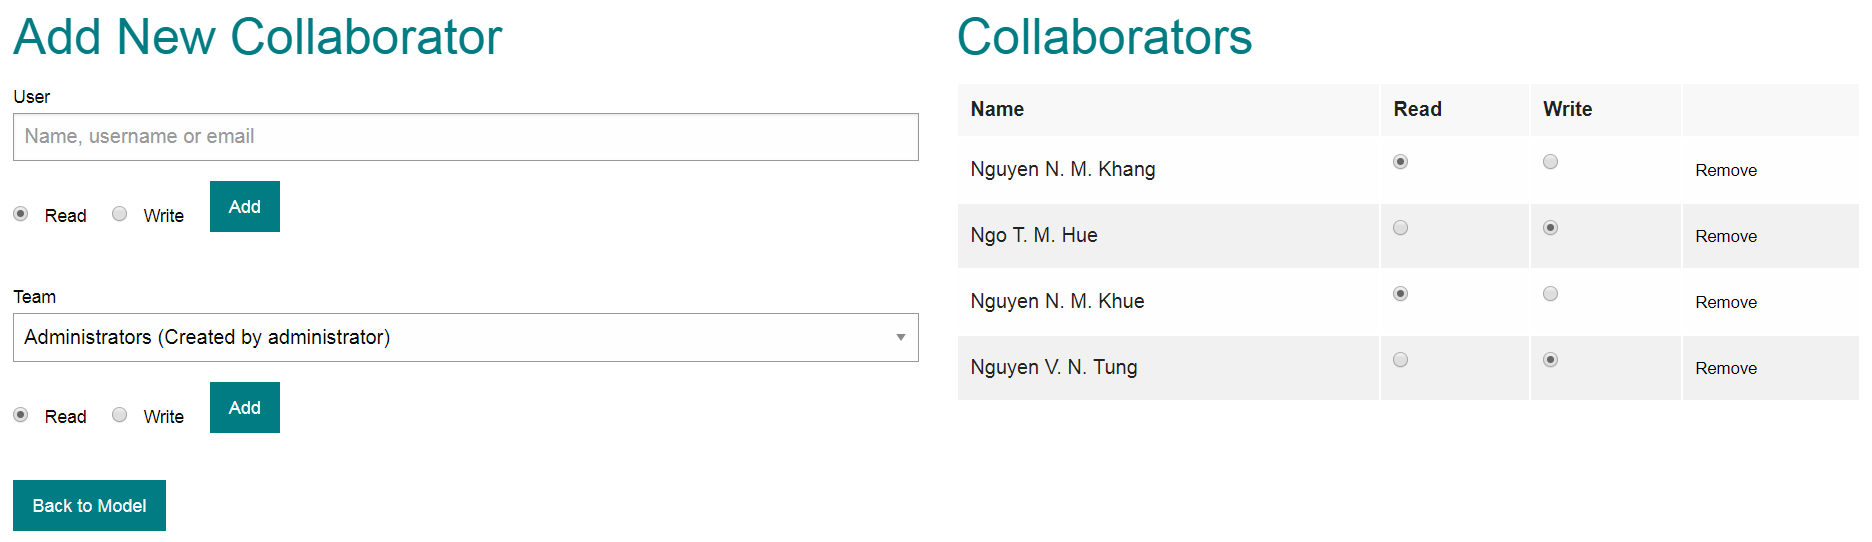The width and height of the screenshot is (1872, 542).
Task: Click Add button under Team dropdown
Action: [x=244, y=408]
